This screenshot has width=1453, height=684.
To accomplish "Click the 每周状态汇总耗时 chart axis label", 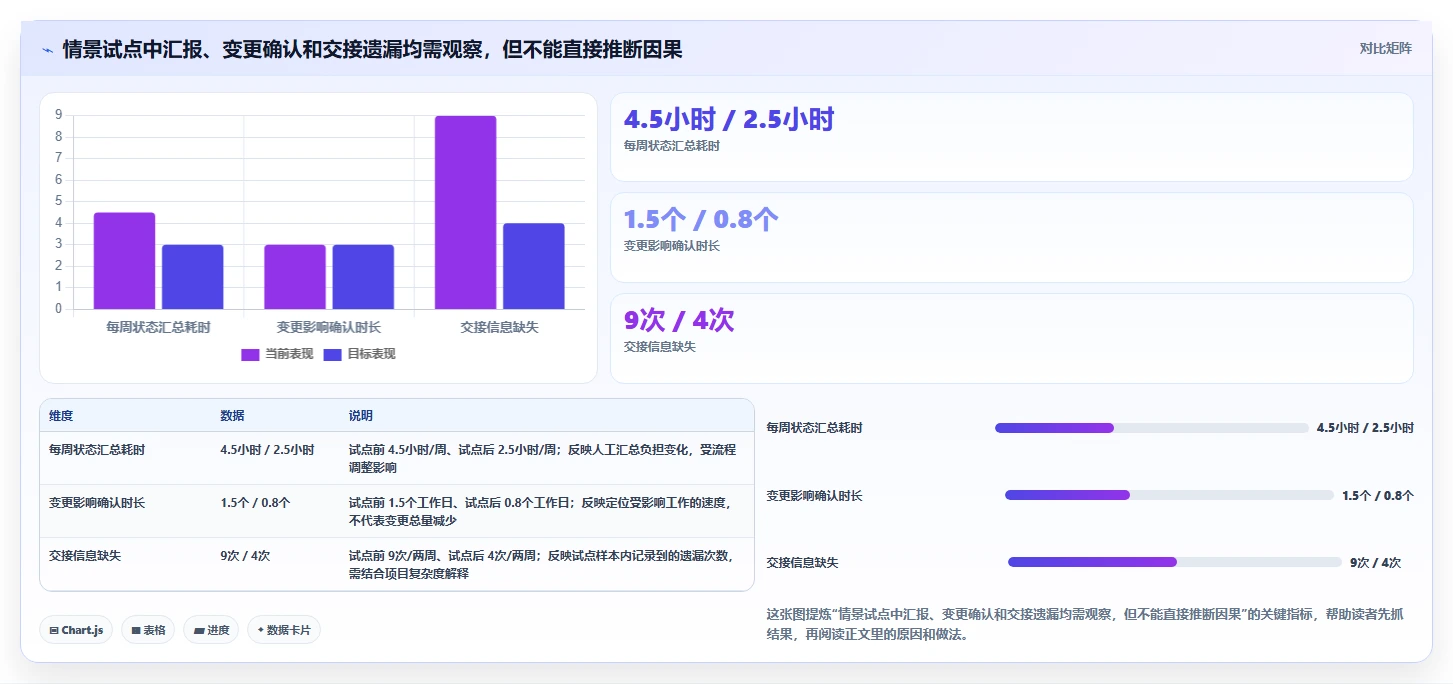I will tap(158, 327).
